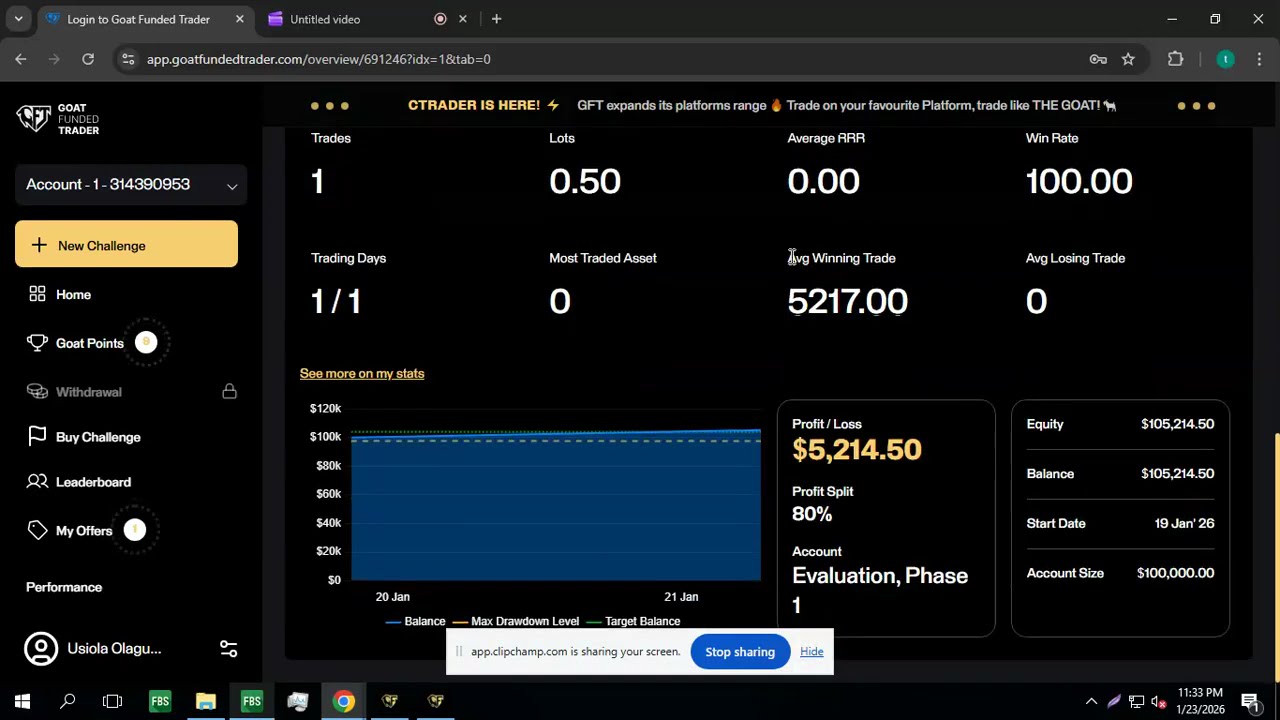The width and height of the screenshot is (1280, 720).
Task: Click the Goat Points notification badge
Action: point(146,342)
